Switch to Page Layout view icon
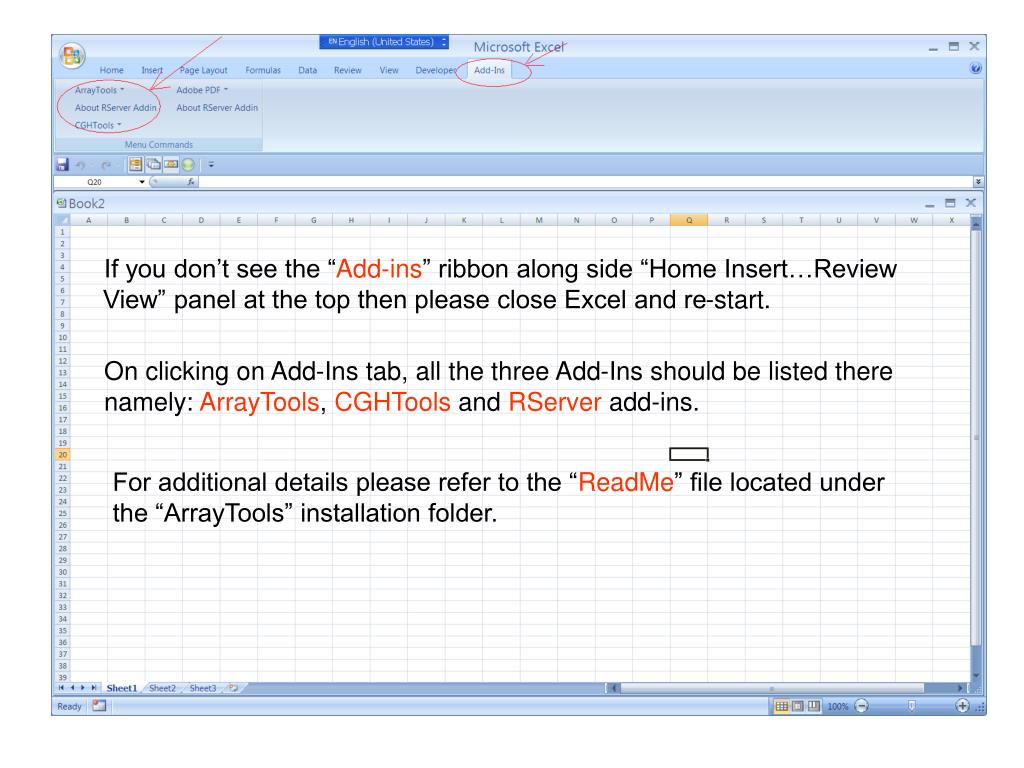The height and width of the screenshot is (768, 1024). click(x=797, y=706)
